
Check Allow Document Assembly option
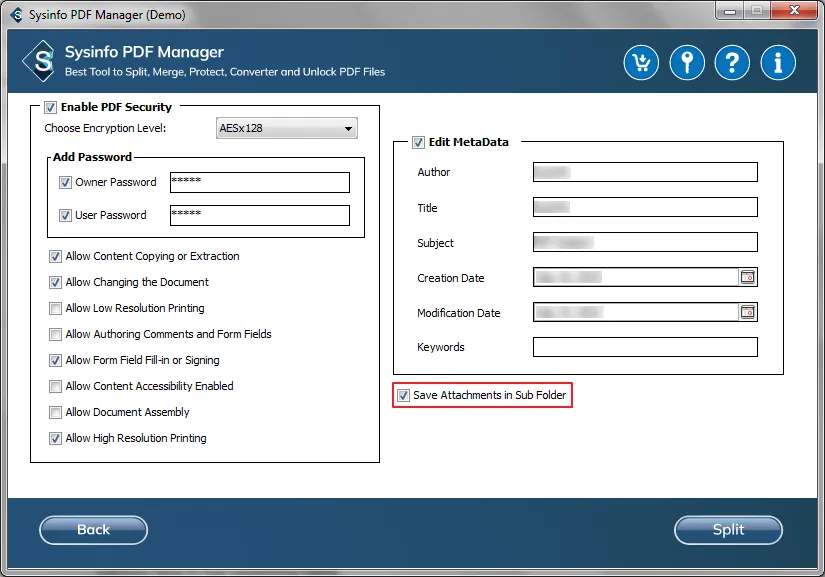click(56, 412)
